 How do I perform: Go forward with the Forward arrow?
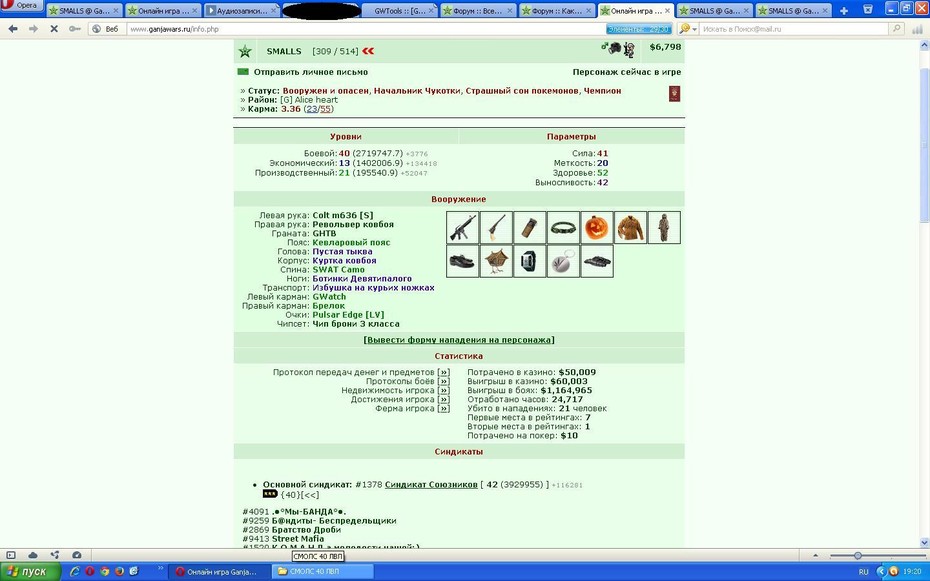33,28
